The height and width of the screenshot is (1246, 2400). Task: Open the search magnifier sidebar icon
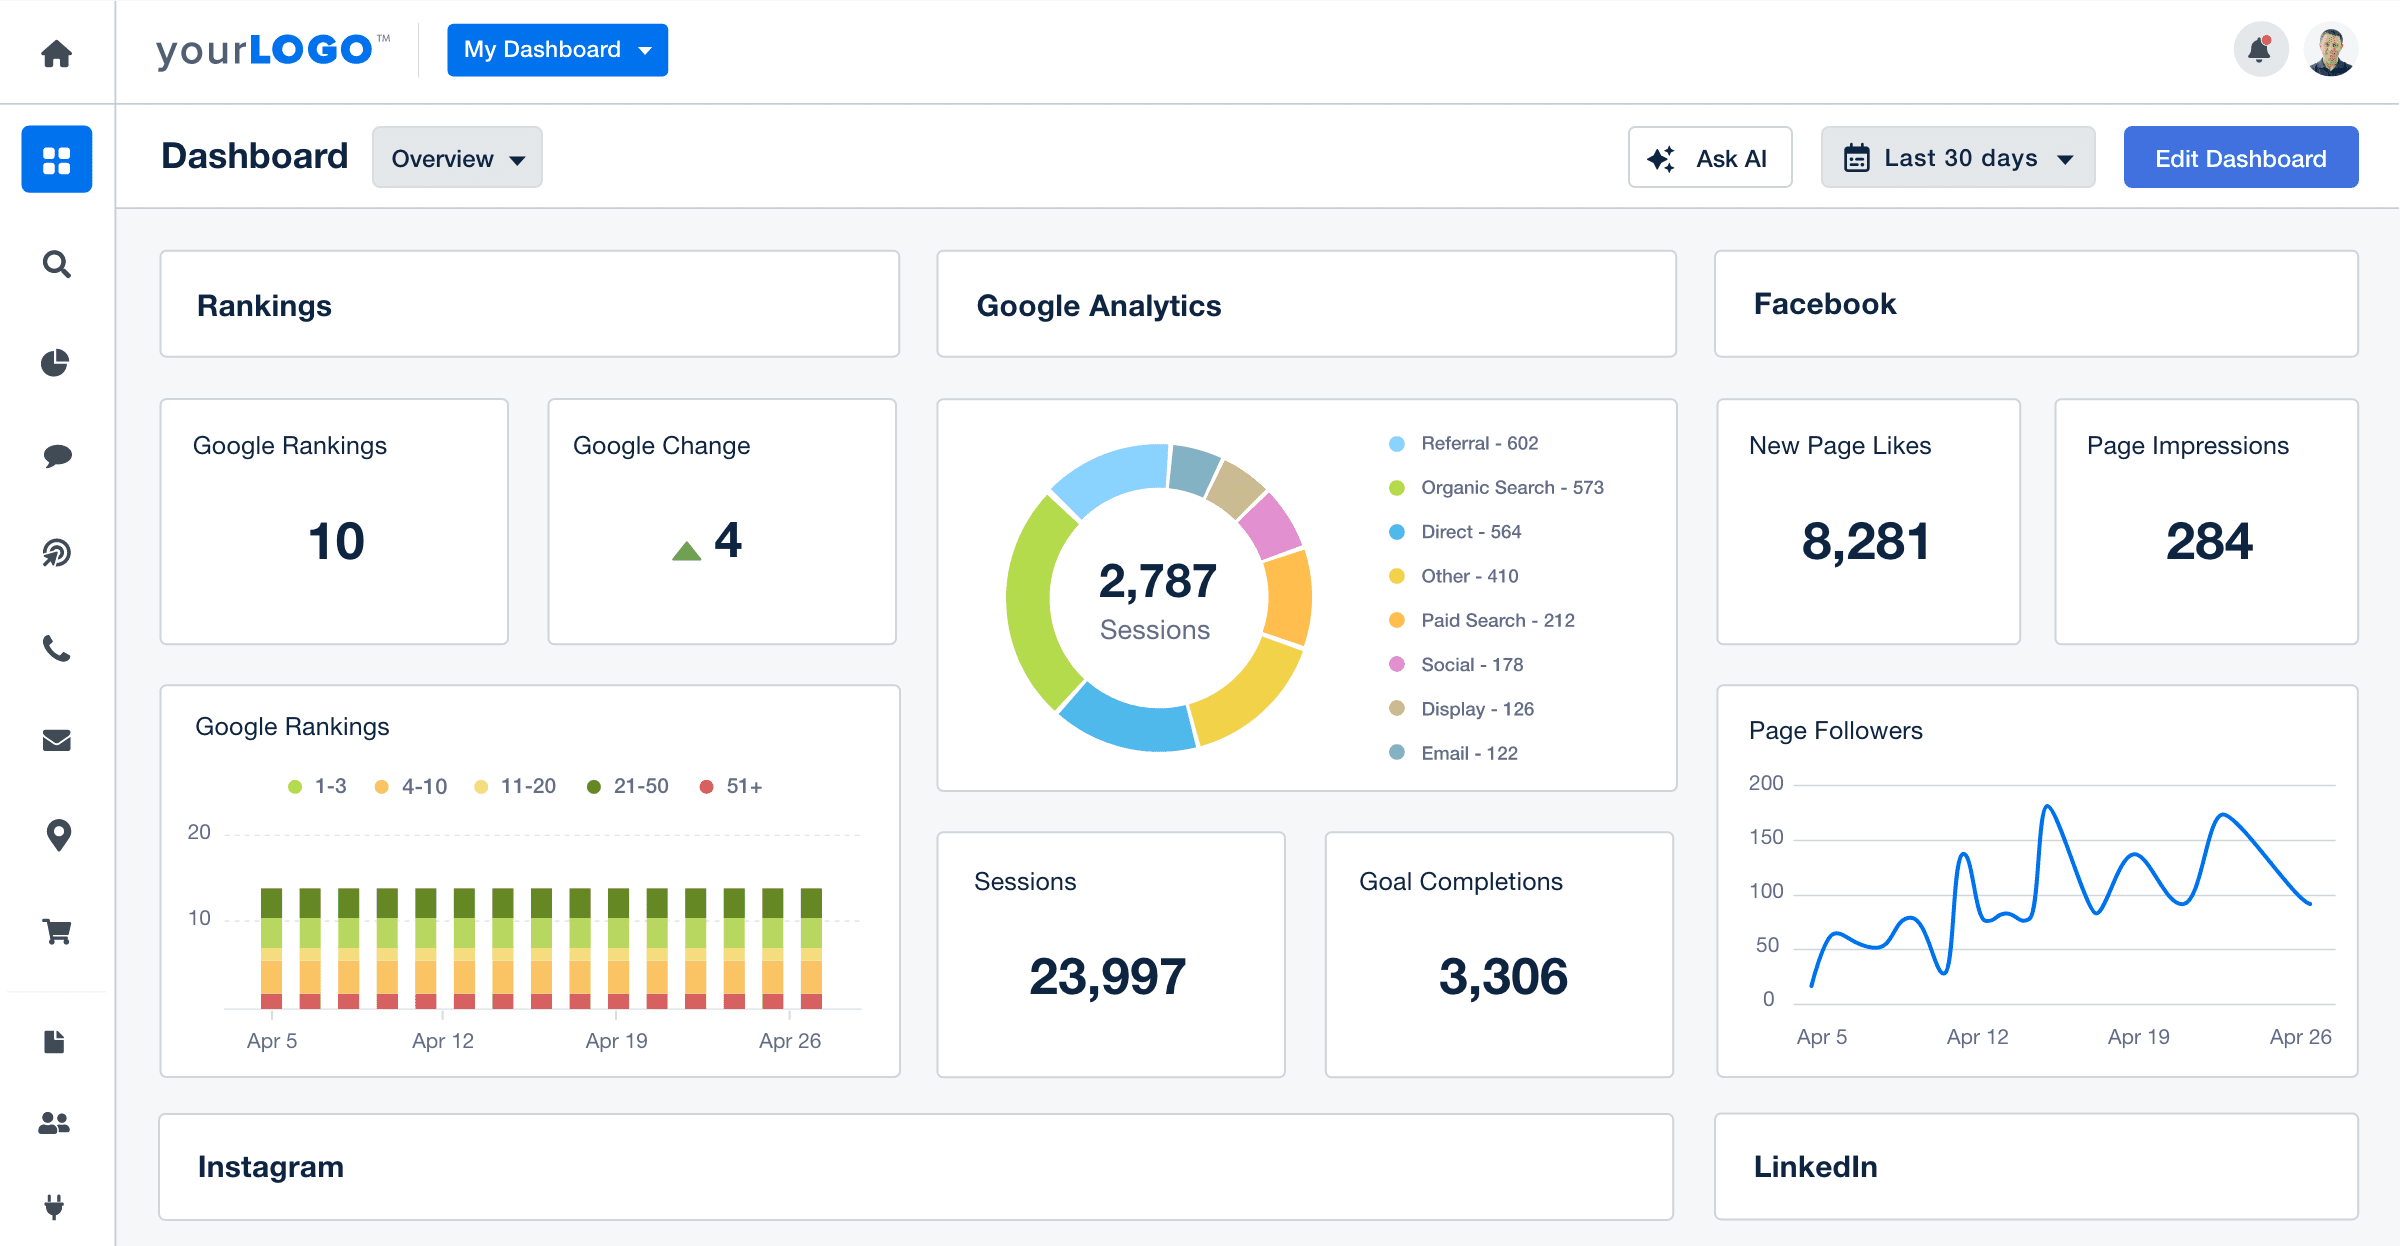click(x=56, y=264)
